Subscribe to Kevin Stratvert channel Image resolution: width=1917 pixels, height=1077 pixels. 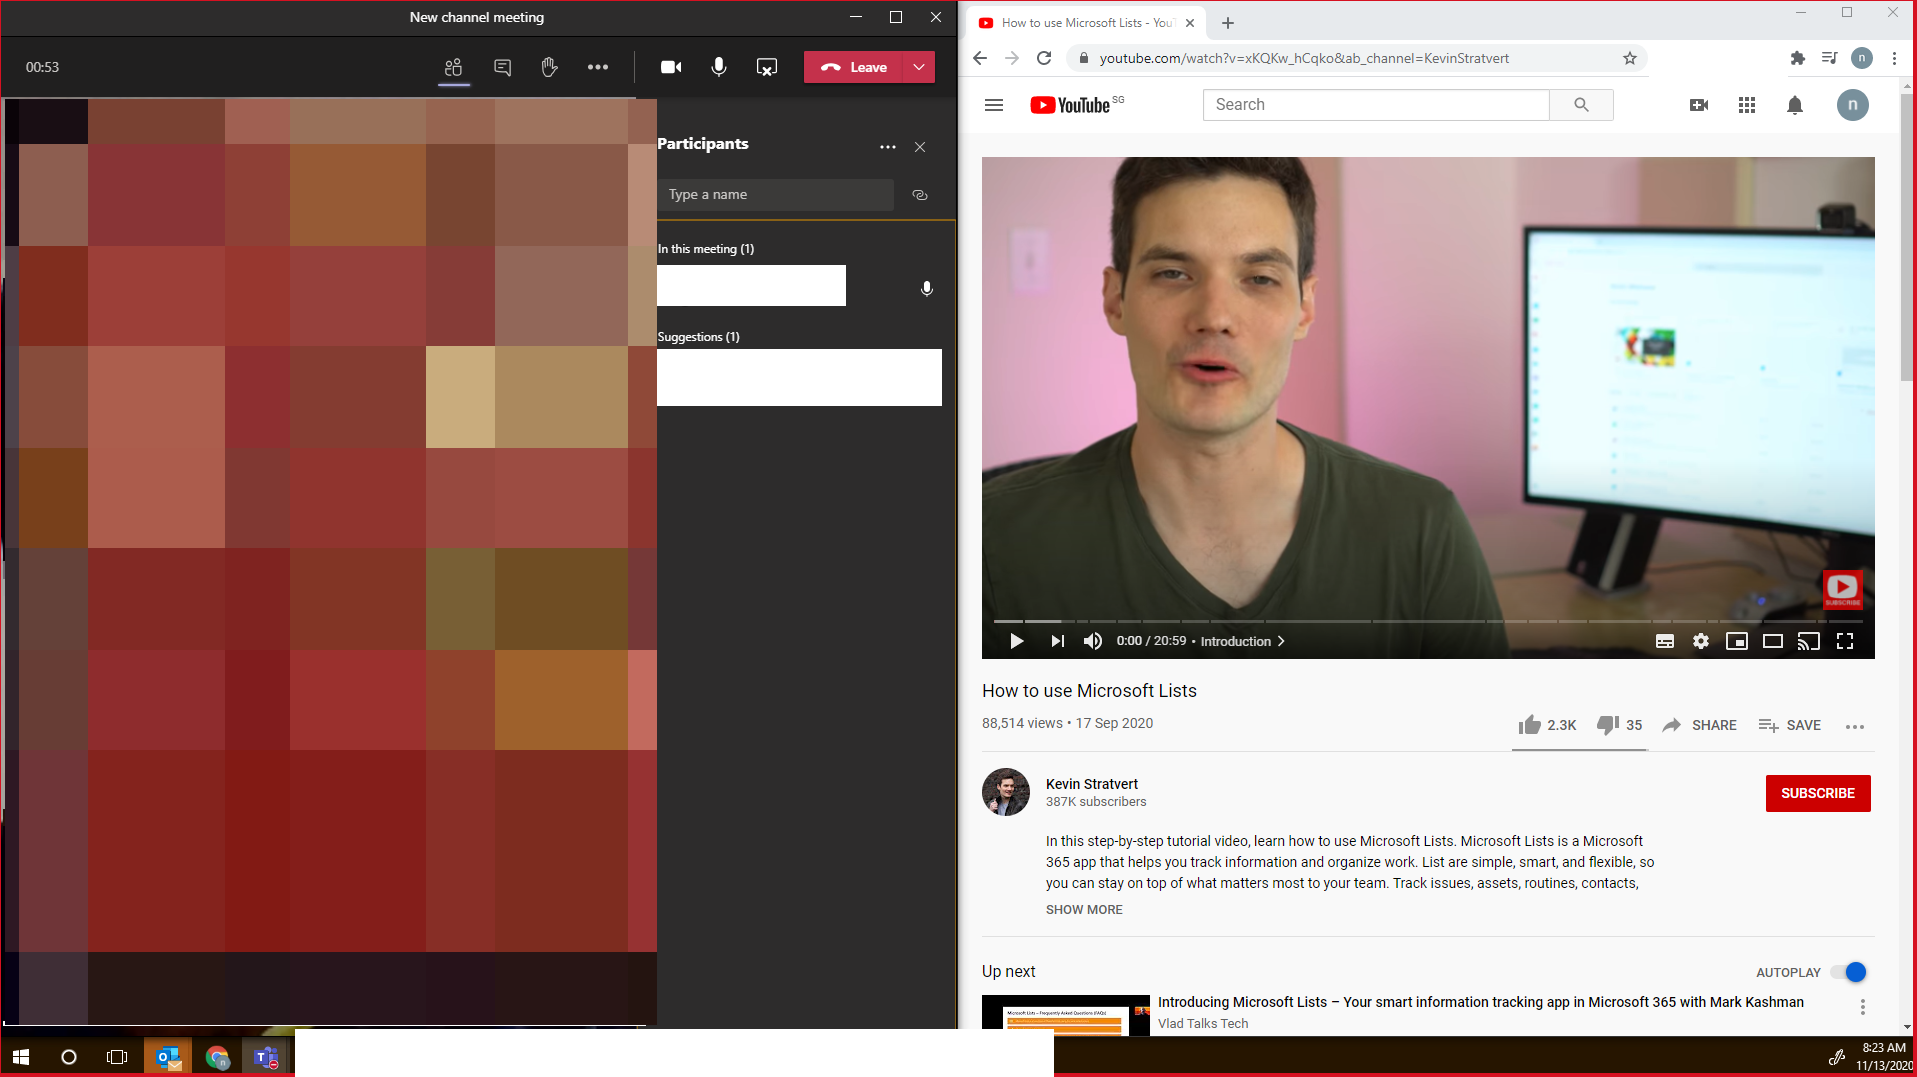1818,793
